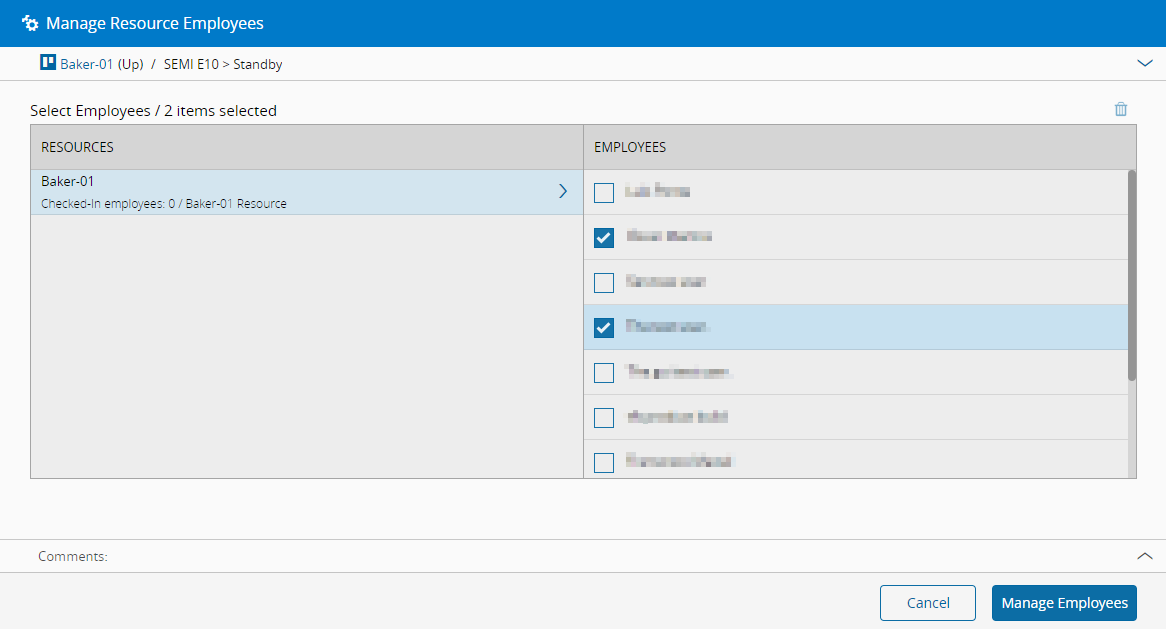Click the employees list vertical scrollbar
The width and height of the screenshot is (1166, 629).
tap(1131, 275)
